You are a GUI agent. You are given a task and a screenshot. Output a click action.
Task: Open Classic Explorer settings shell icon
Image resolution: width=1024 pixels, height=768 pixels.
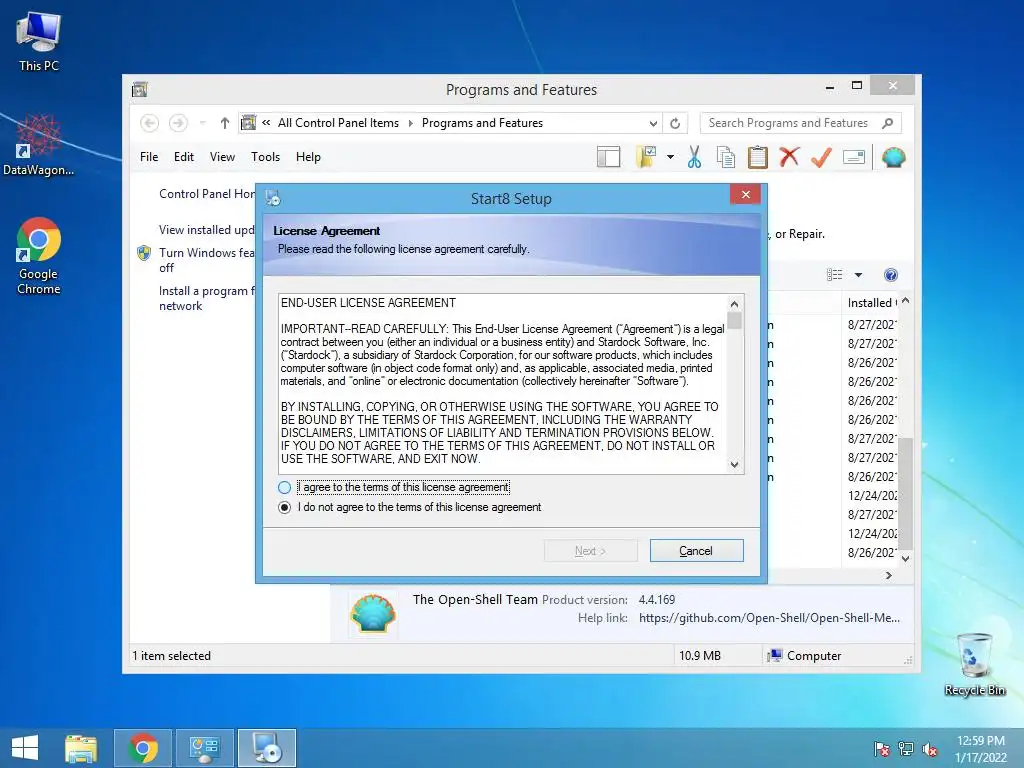pyautogui.click(x=893, y=157)
